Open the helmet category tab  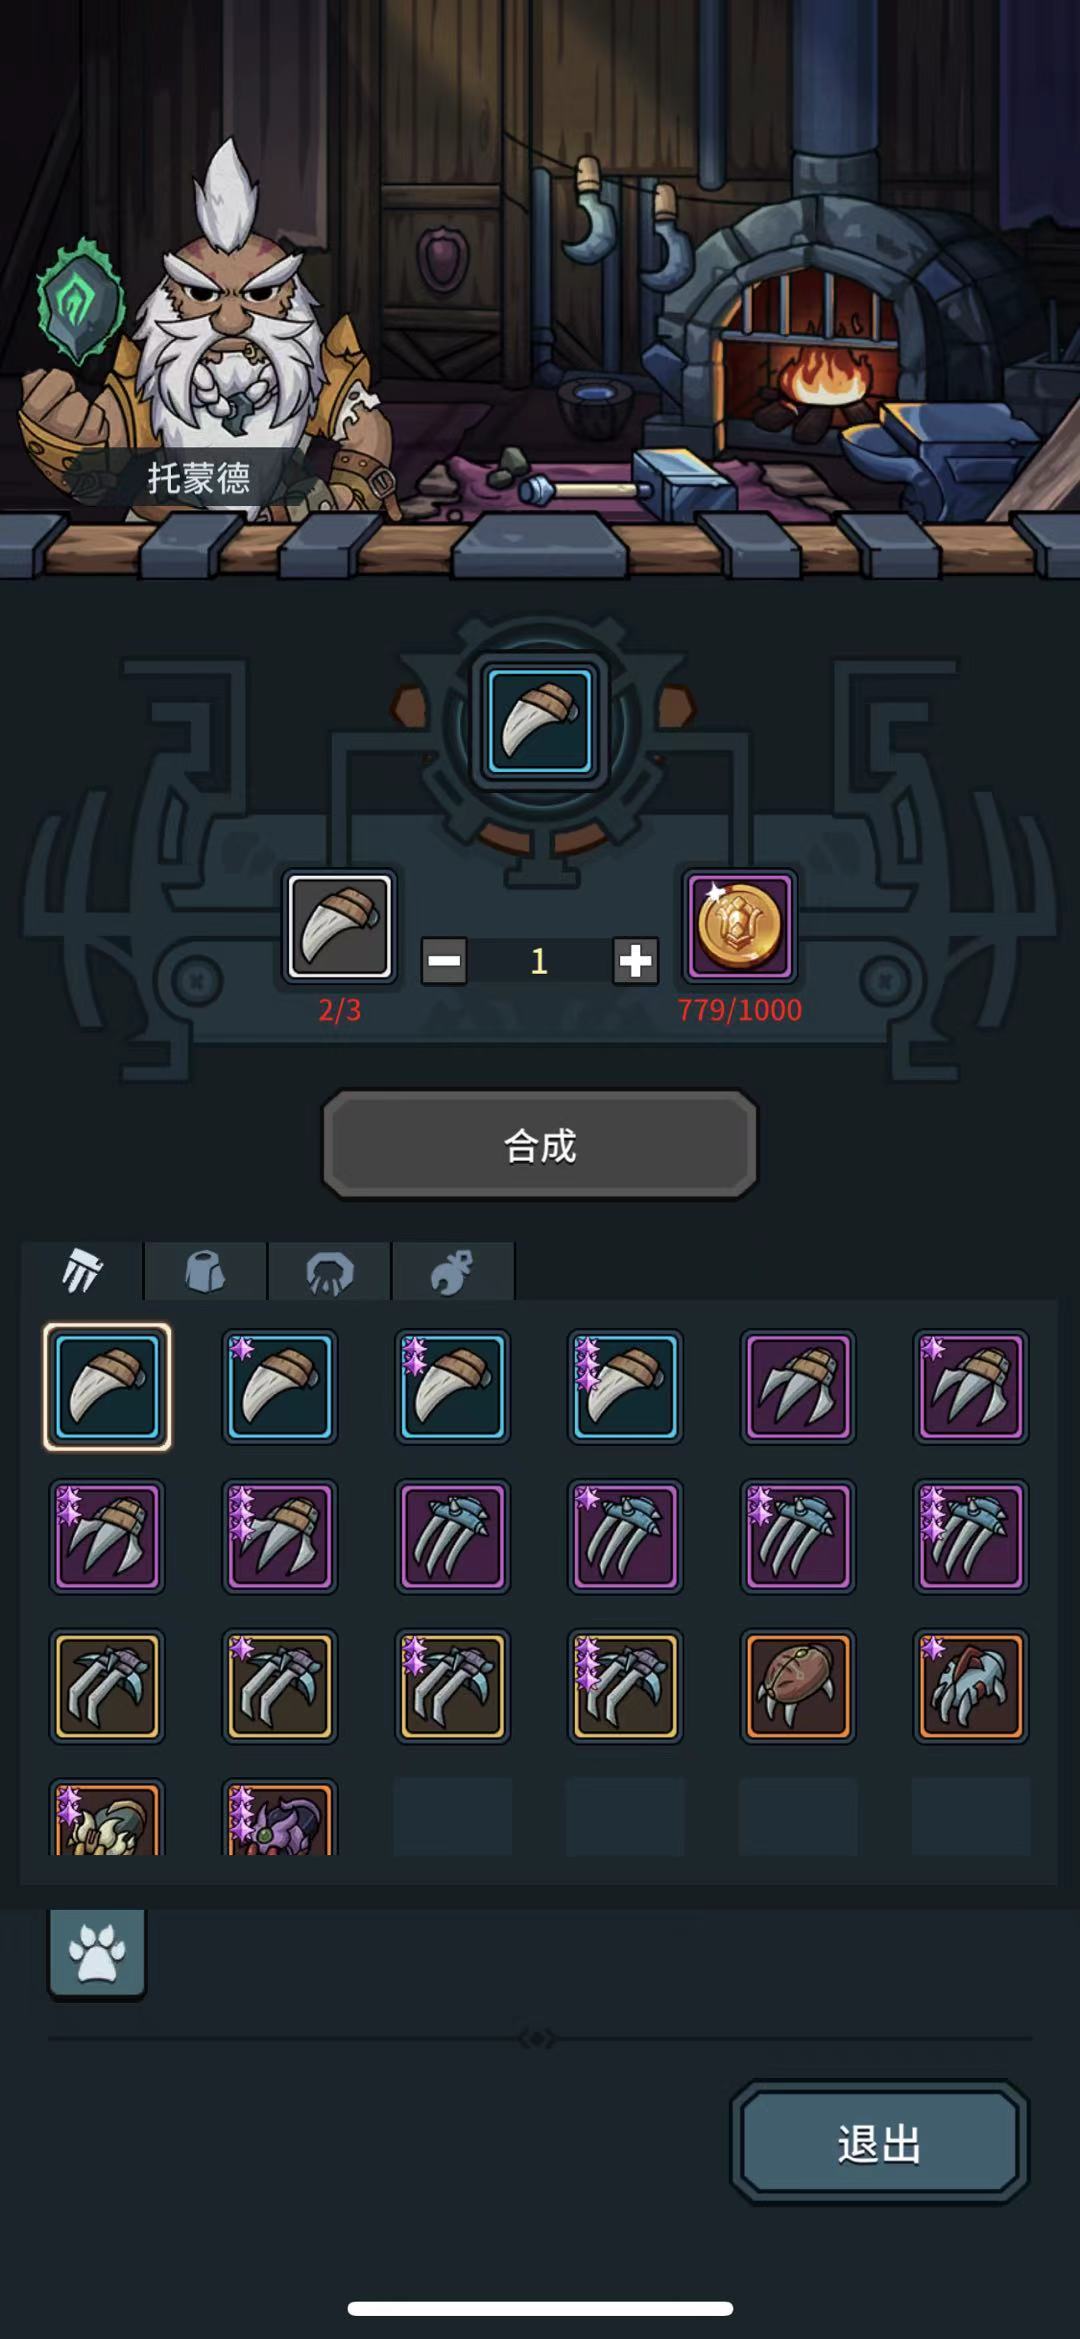click(x=329, y=1272)
